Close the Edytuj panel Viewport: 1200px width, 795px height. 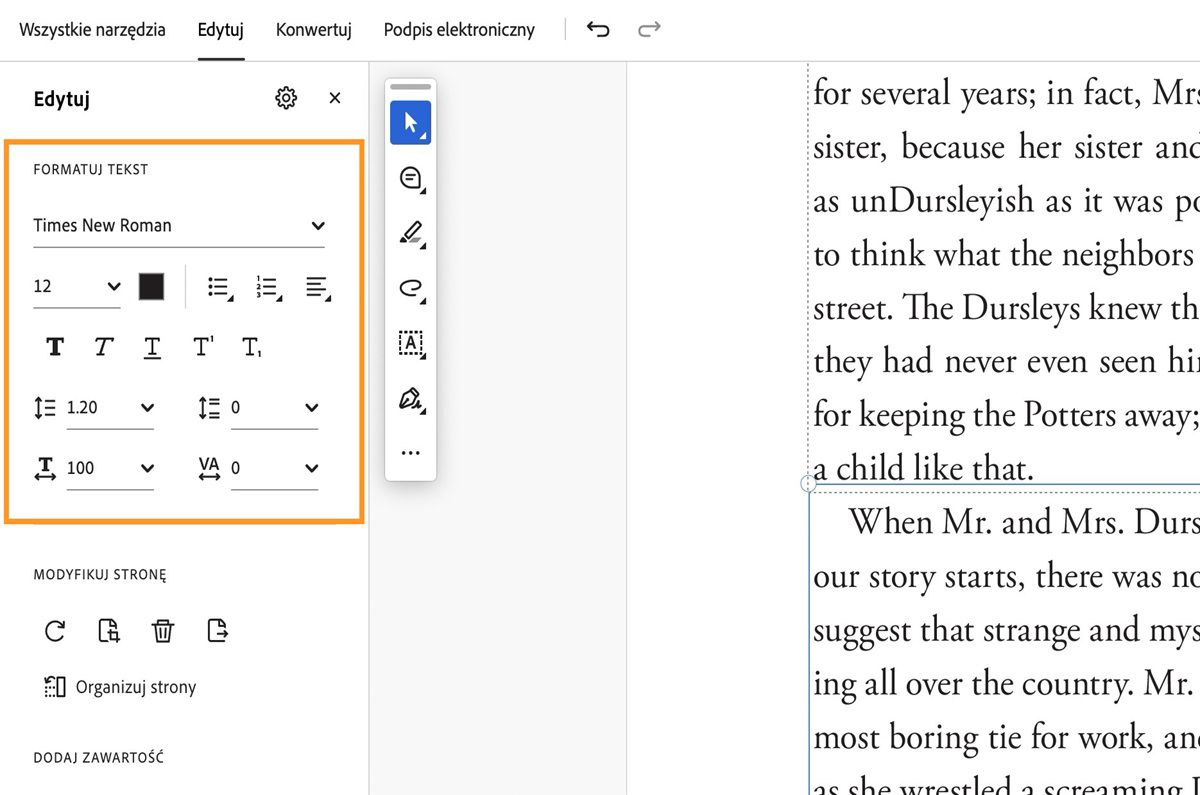[335, 98]
